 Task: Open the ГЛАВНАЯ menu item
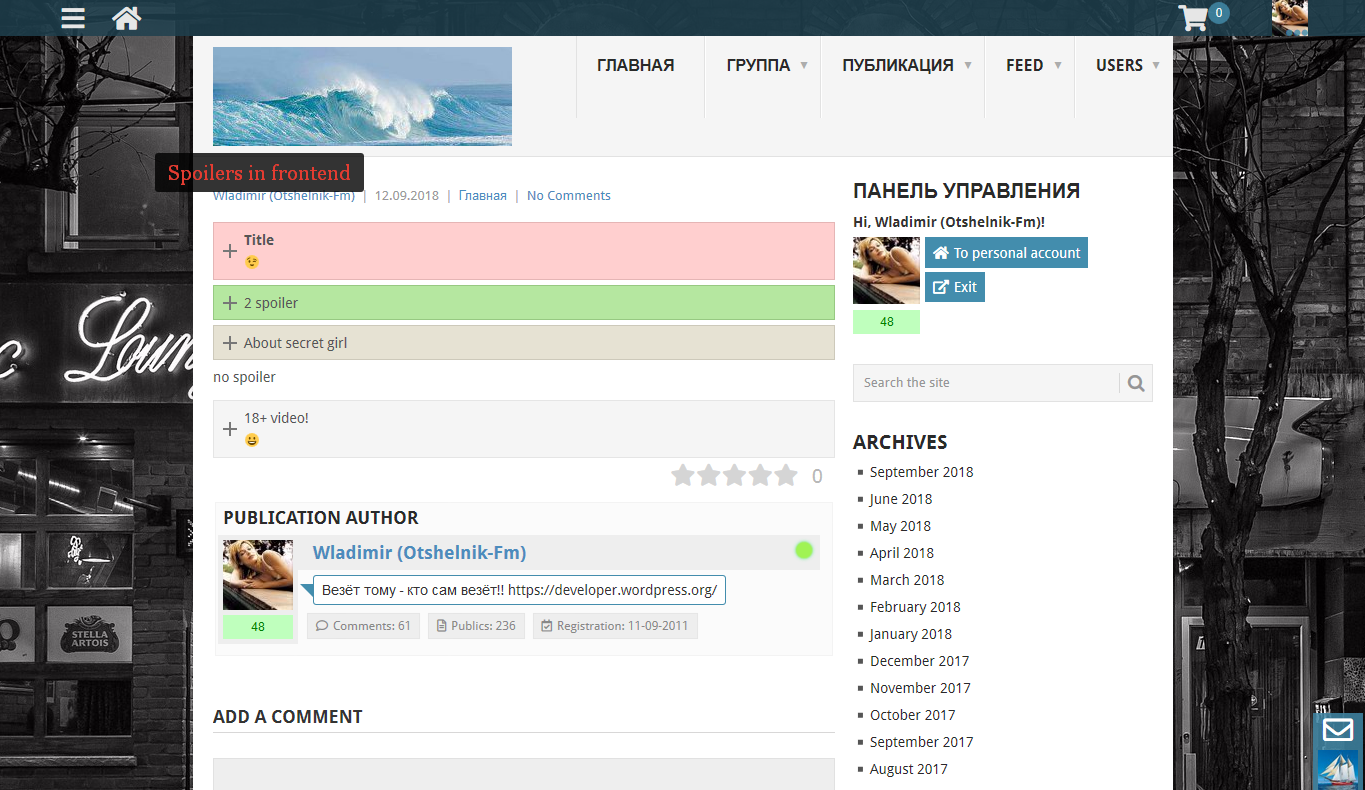(x=636, y=66)
